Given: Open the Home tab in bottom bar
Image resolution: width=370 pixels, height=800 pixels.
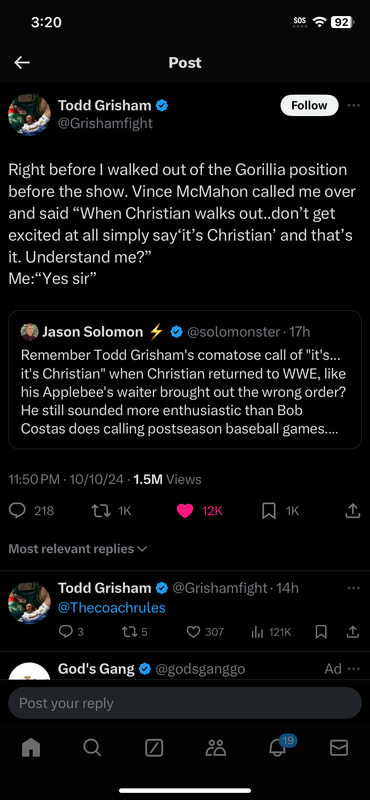Looking at the screenshot, I should (x=31, y=747).
